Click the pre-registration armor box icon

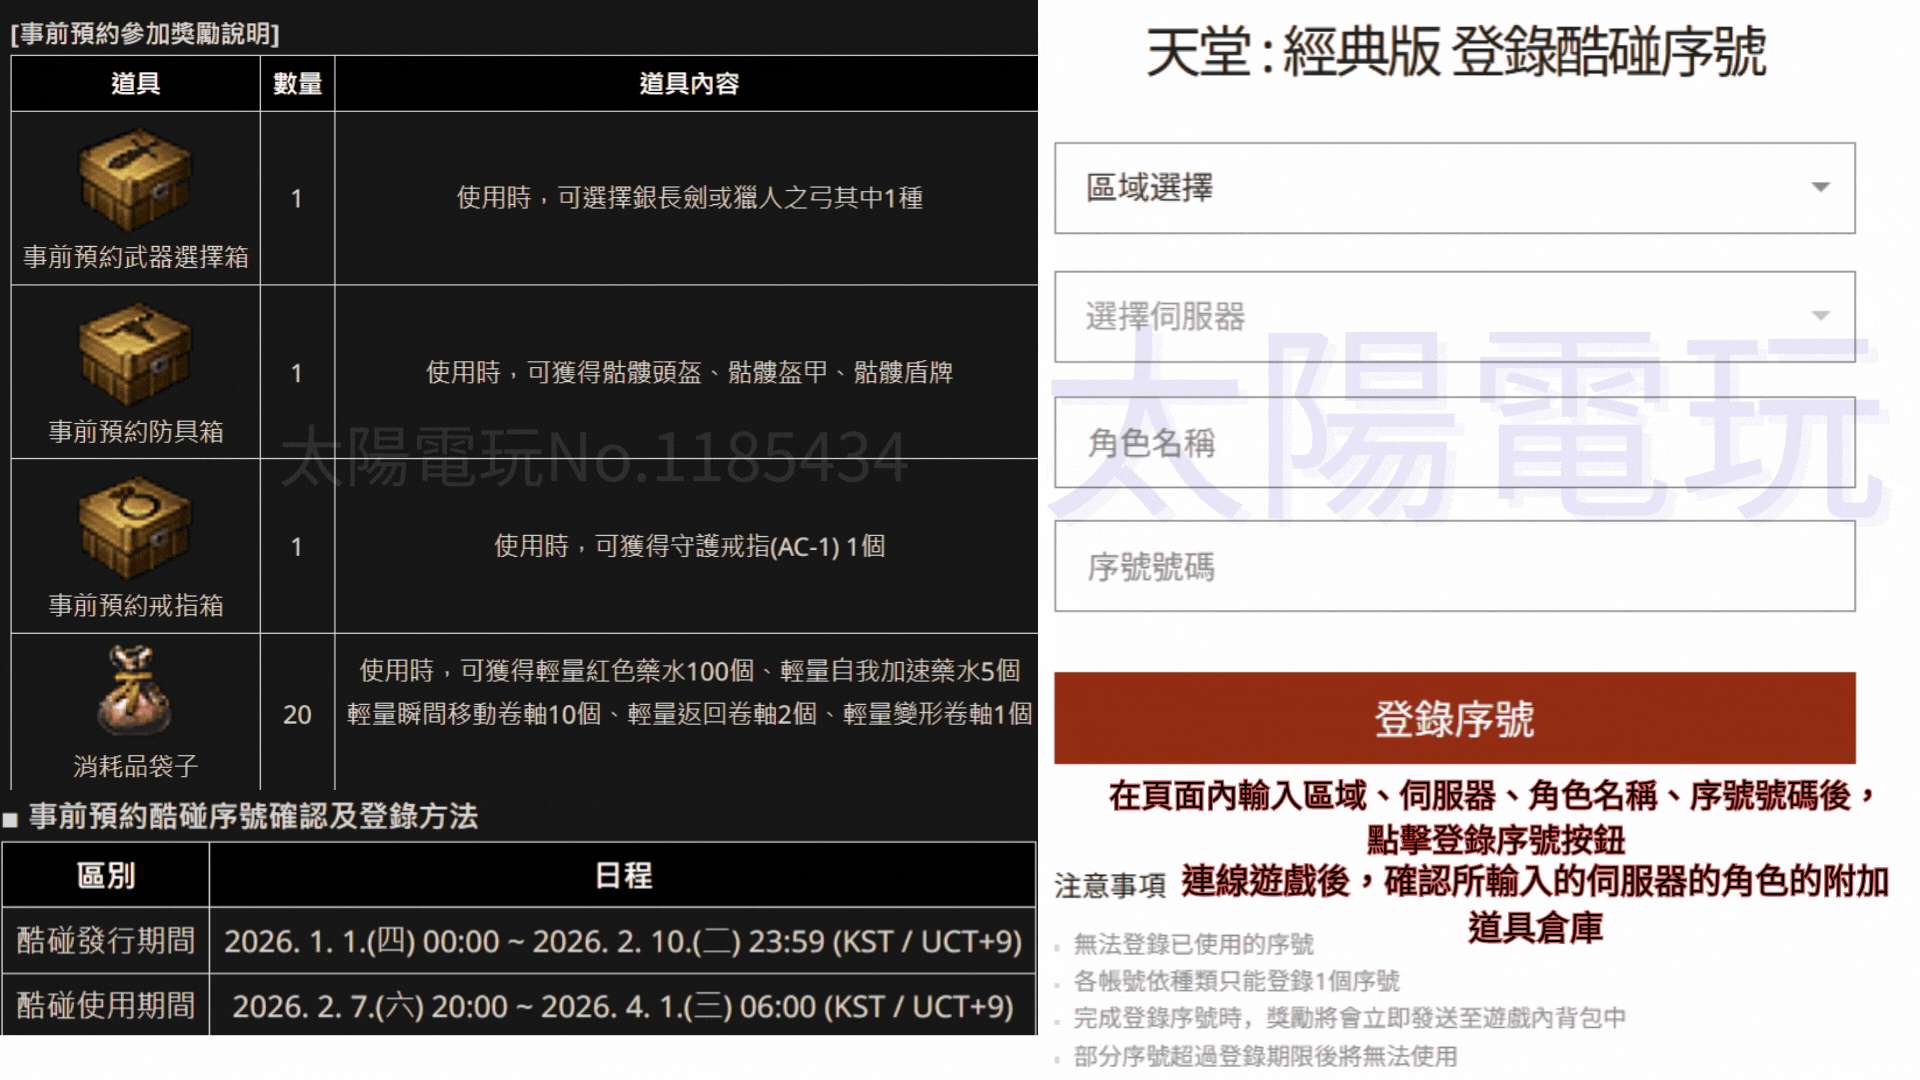pos(135,355)
